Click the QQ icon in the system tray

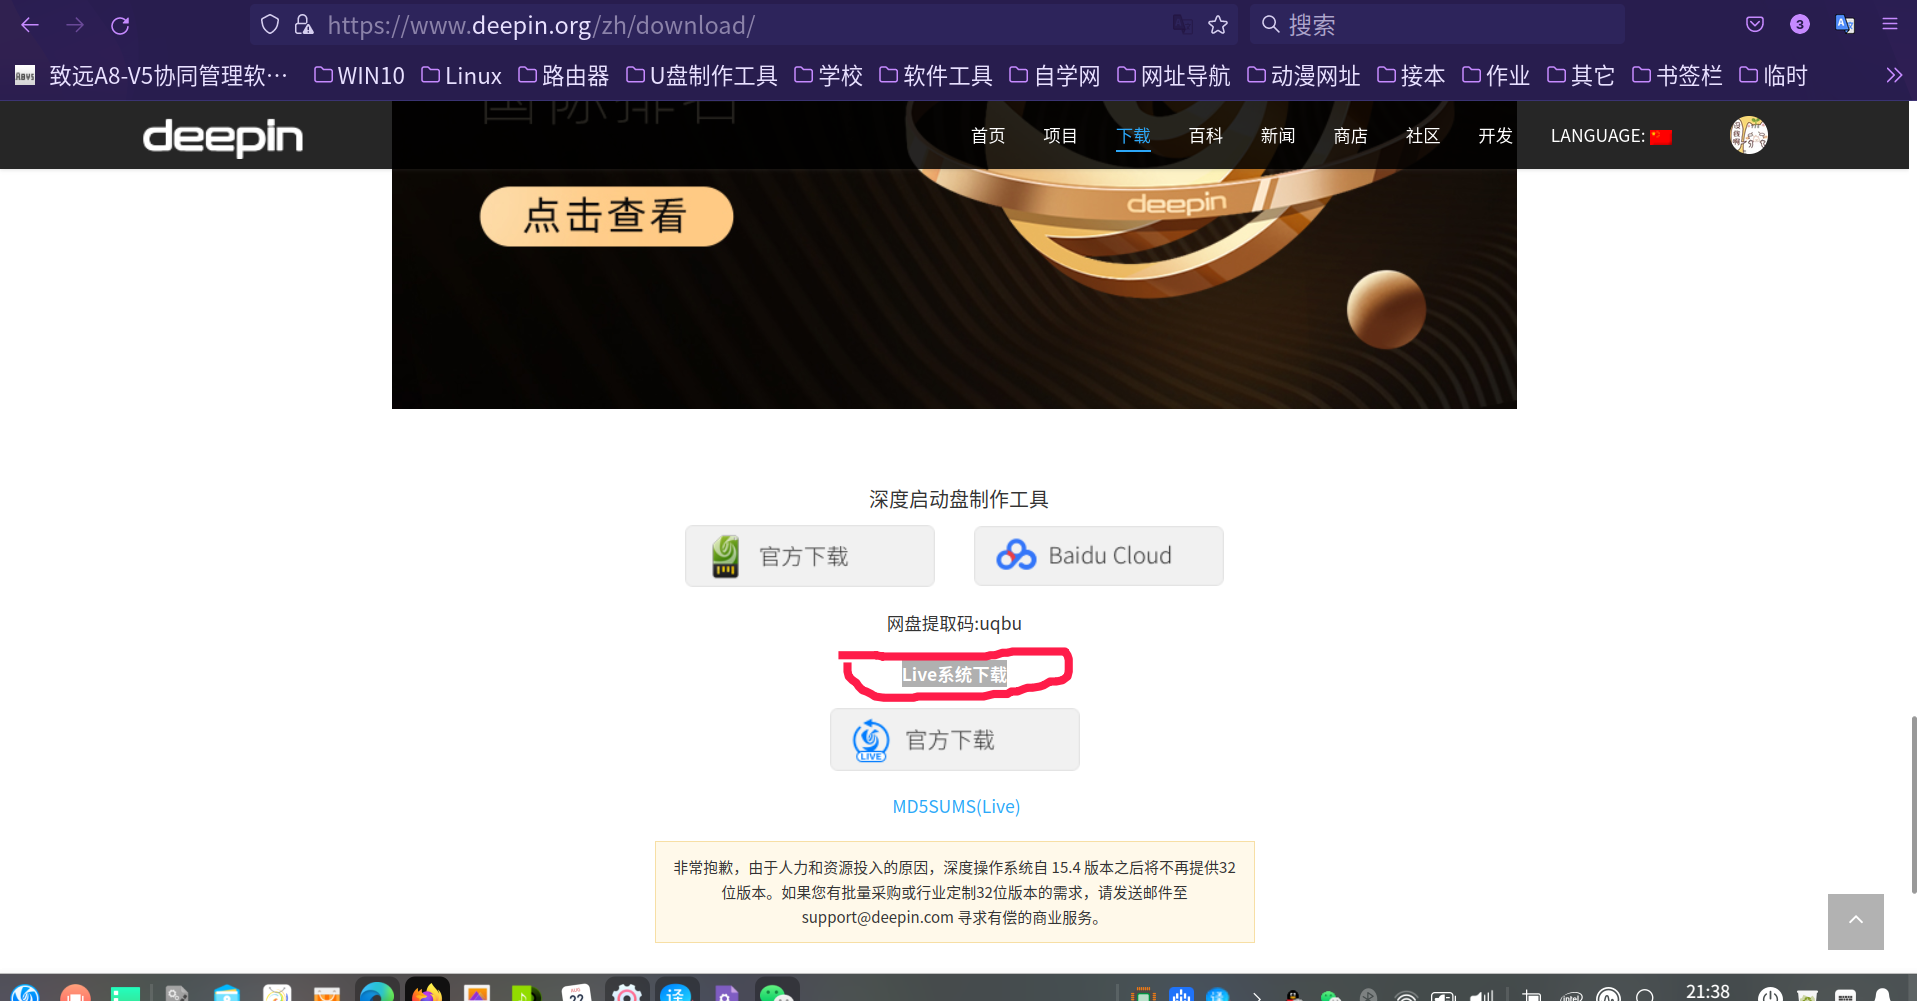(x=1293, y=993)
